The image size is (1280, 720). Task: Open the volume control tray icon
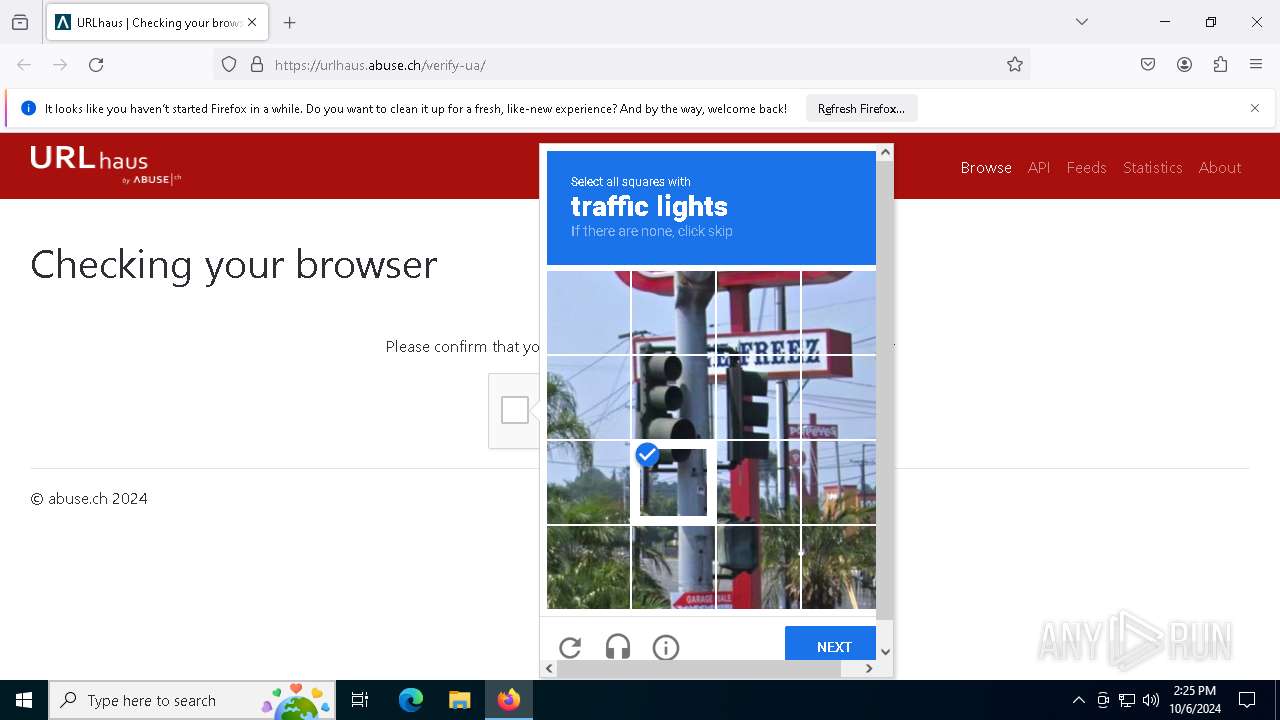(1151, 700)
